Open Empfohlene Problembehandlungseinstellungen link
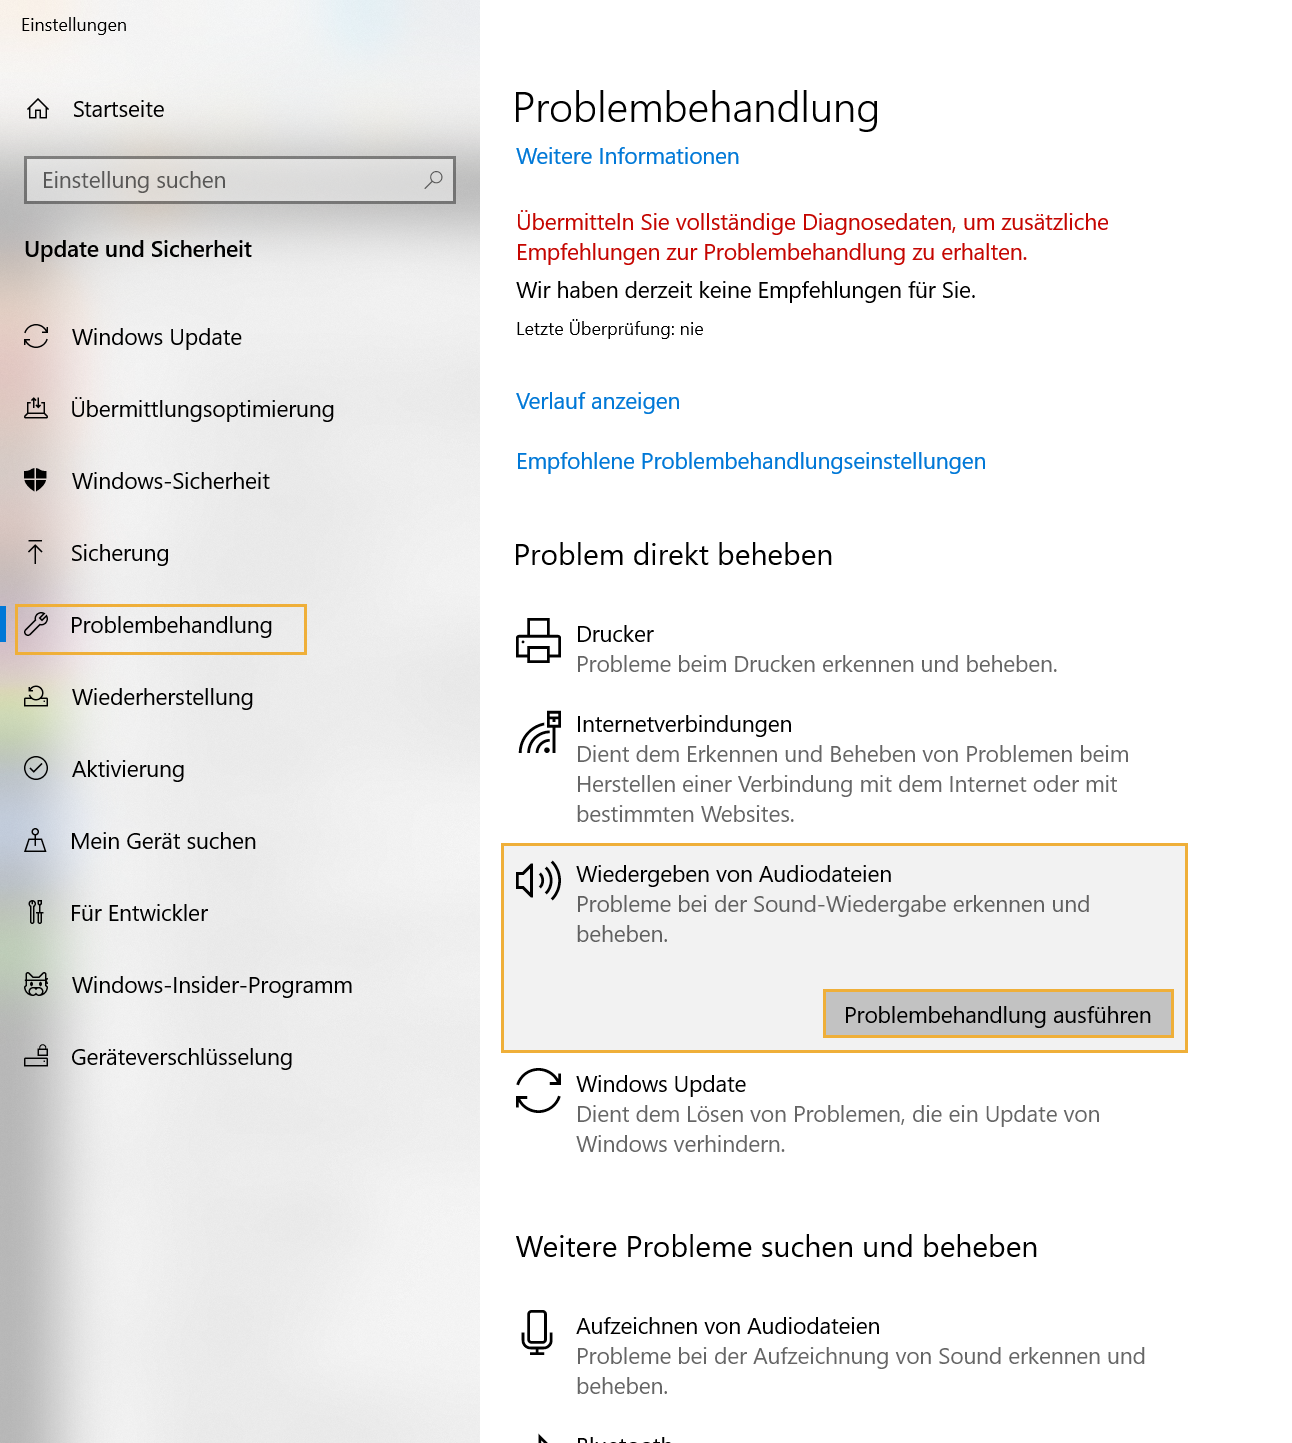 click(751, 461)
